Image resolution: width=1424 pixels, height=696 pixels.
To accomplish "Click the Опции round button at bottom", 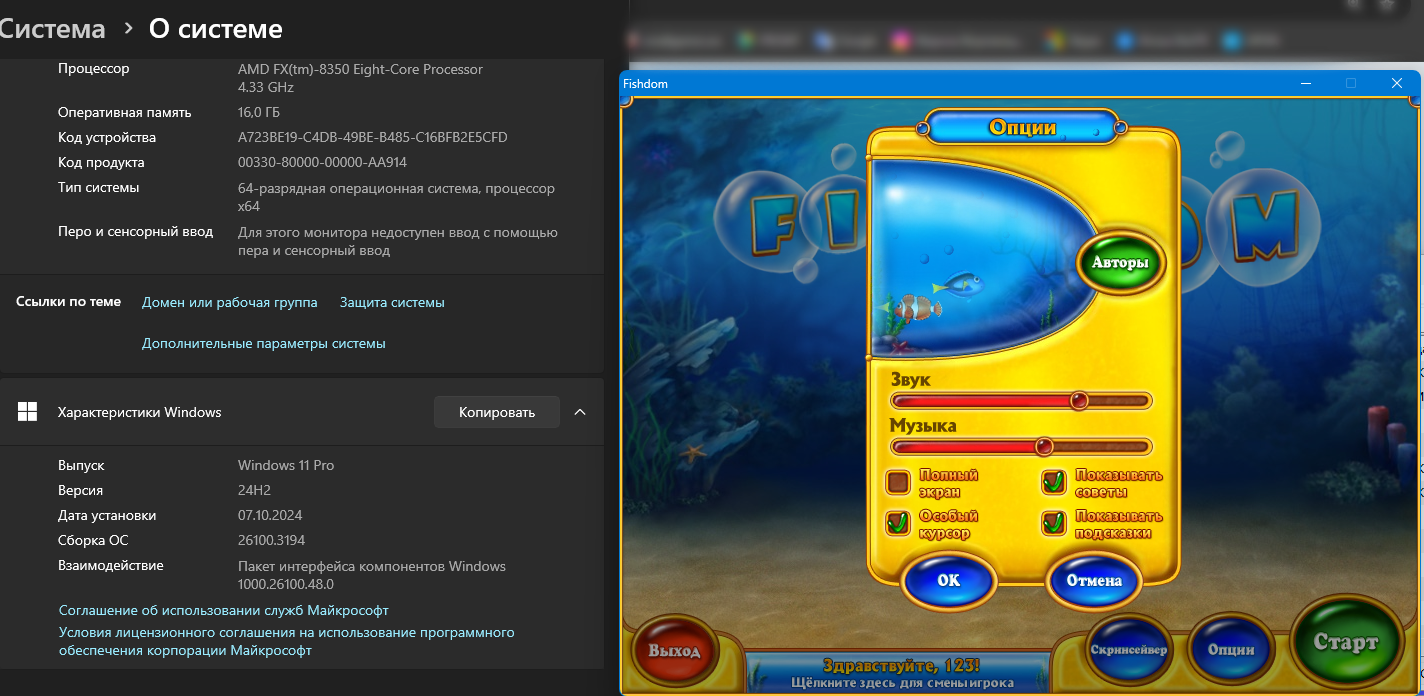I will click(1231, 649).
